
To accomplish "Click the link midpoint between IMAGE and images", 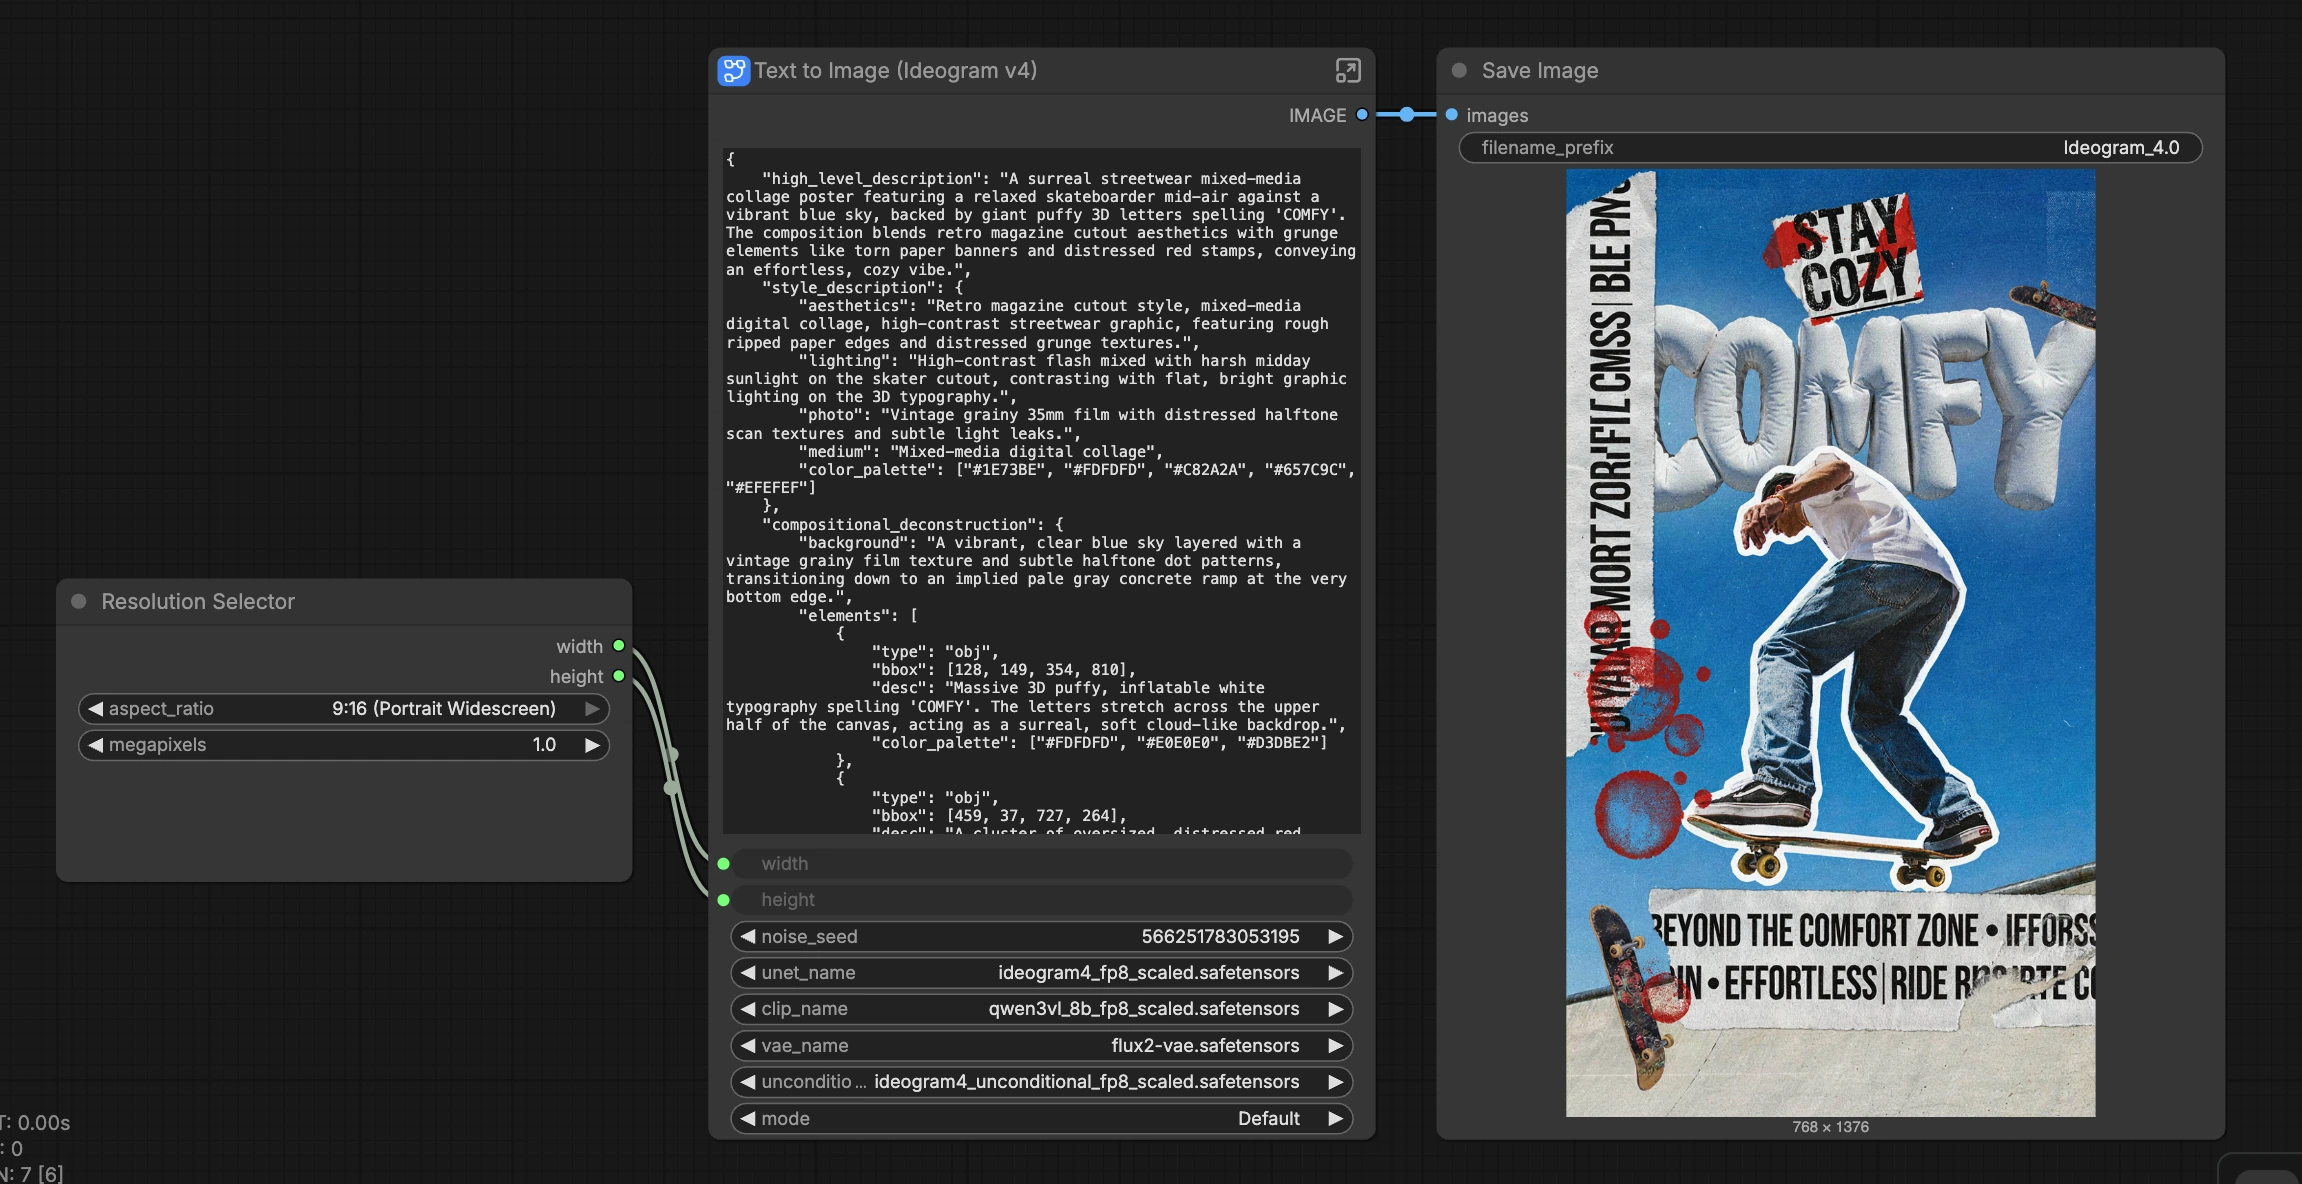I will coord(1406,115).
